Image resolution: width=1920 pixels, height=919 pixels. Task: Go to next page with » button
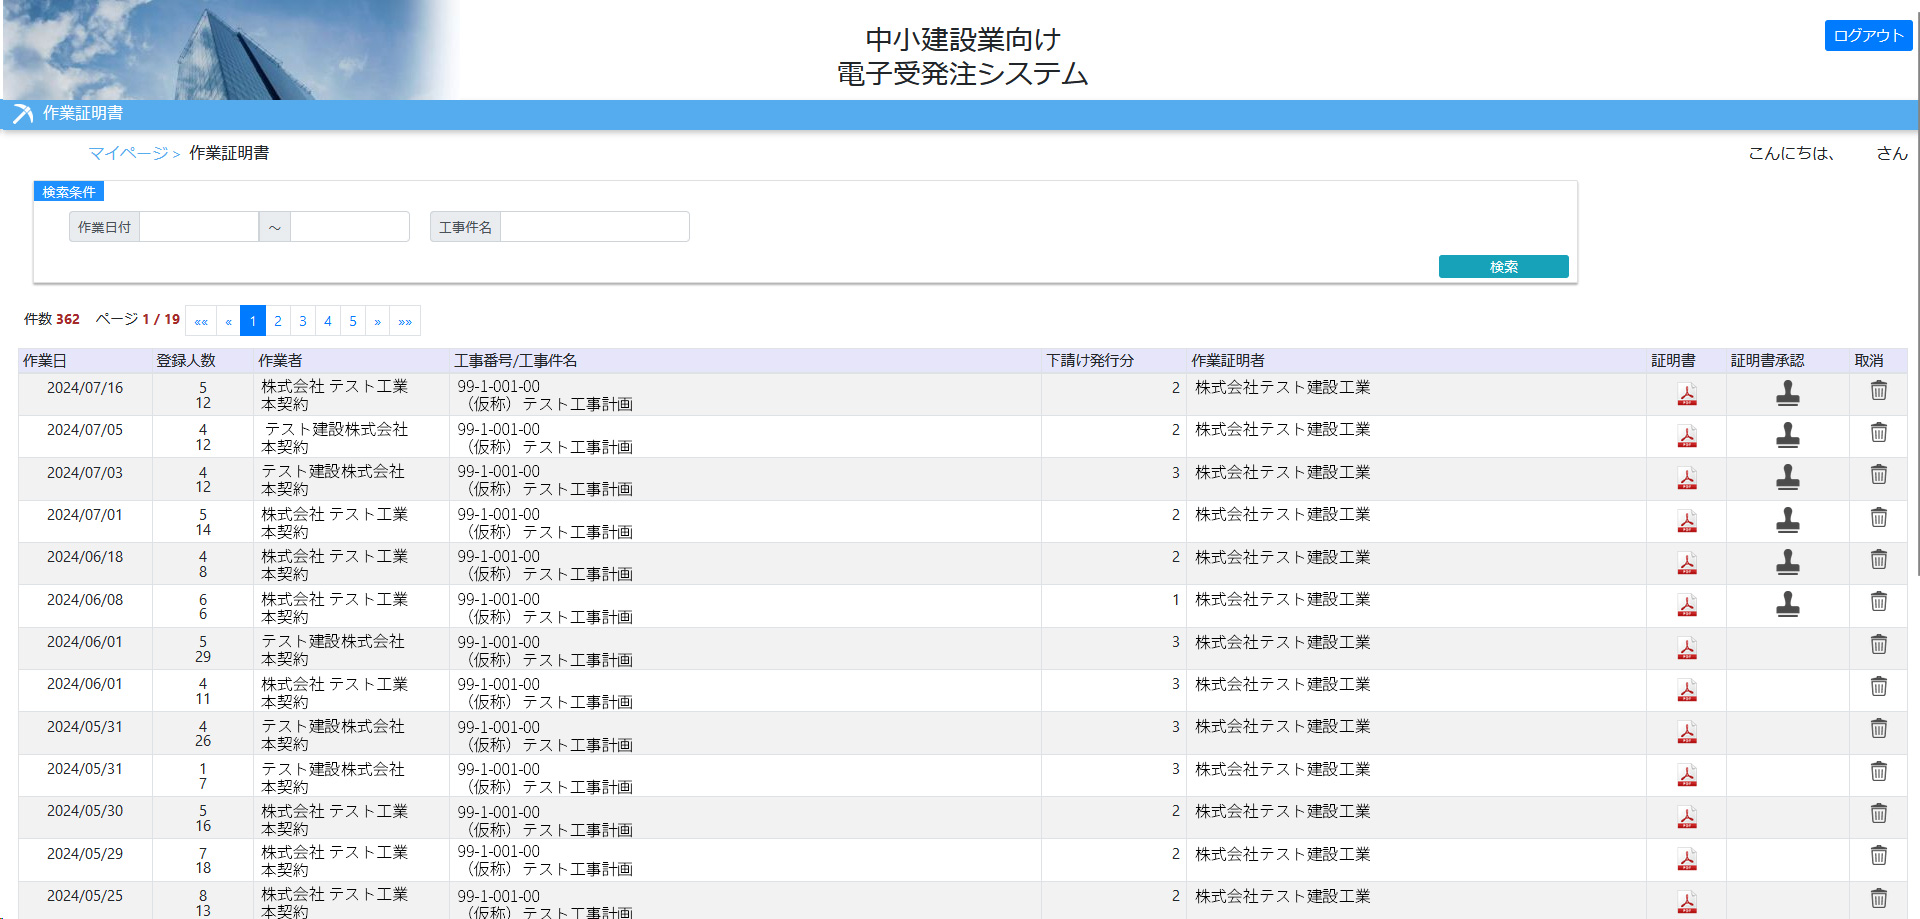pyautogui.click(x=377, y=321)
